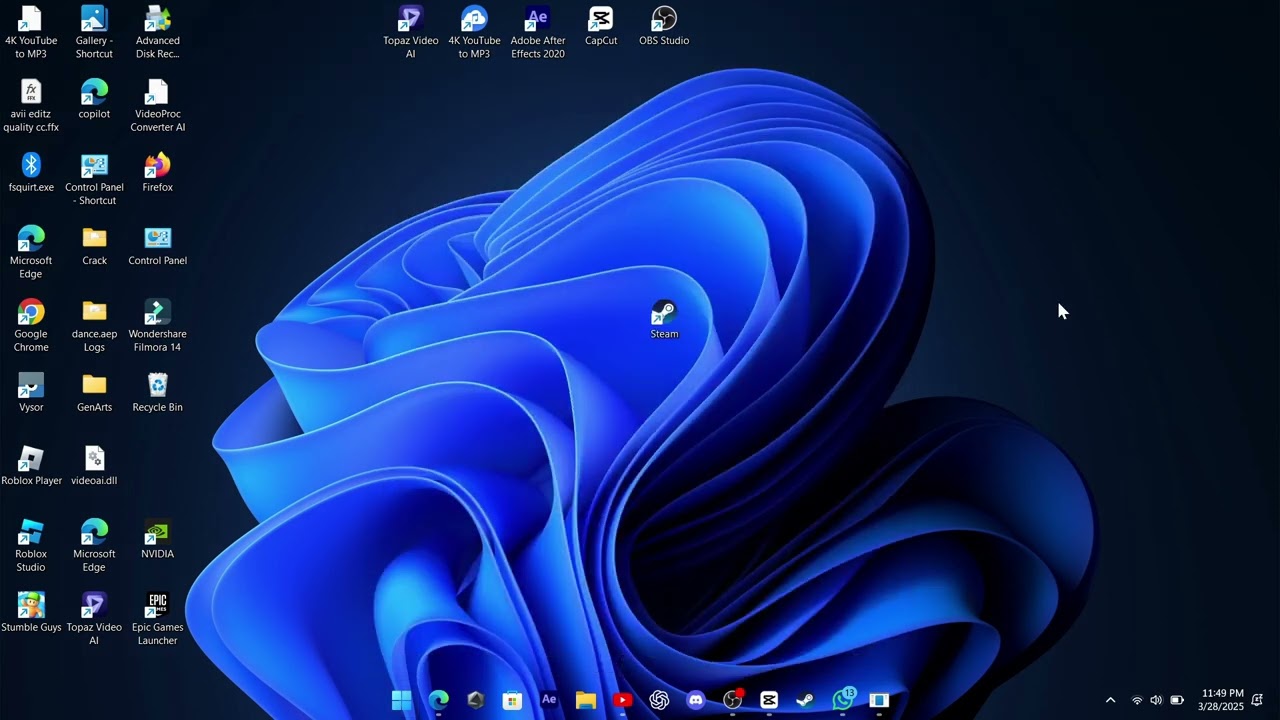
Task: Open the Windows Start menu
Action: click(402, 700)
